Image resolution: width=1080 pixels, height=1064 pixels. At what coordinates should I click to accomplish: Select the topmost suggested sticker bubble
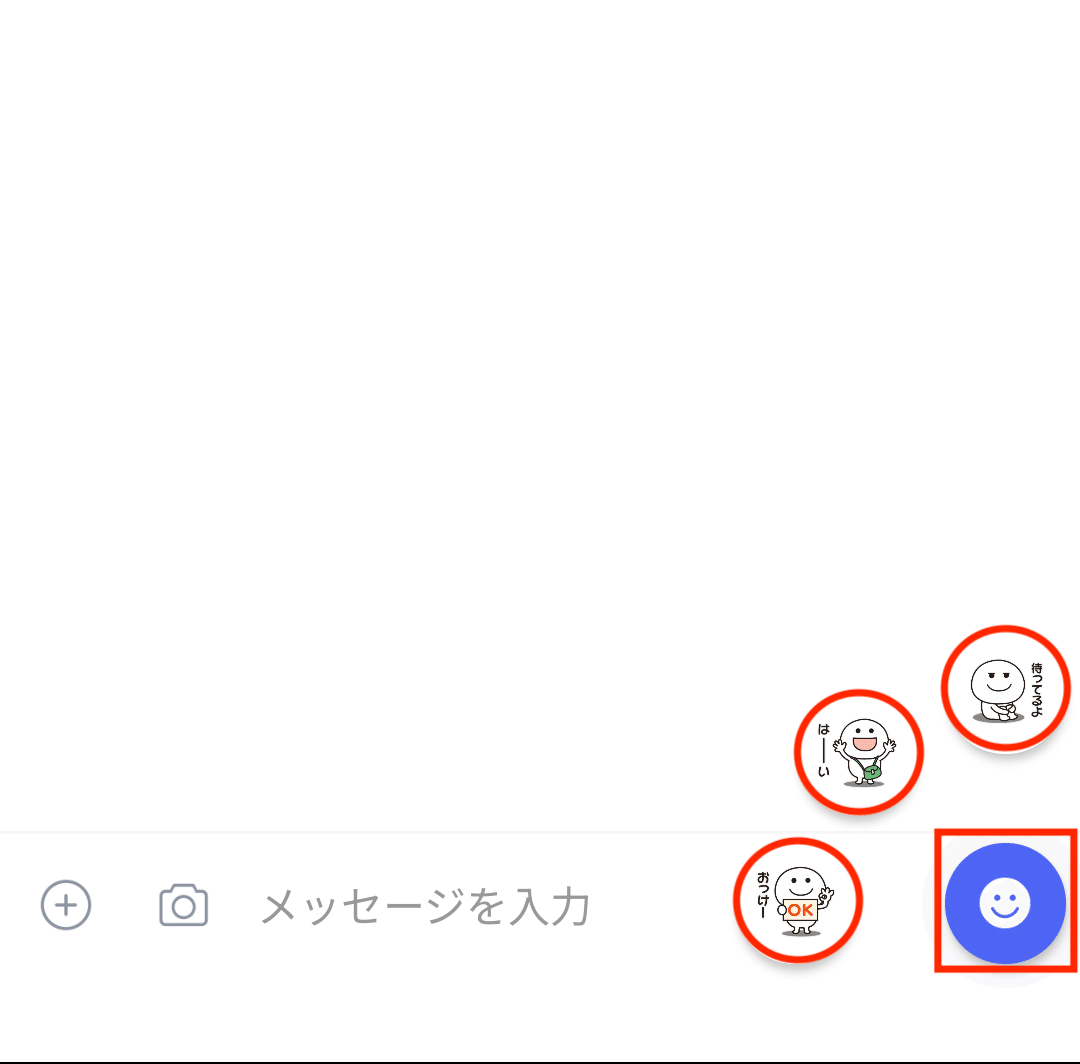point(1006,688)
